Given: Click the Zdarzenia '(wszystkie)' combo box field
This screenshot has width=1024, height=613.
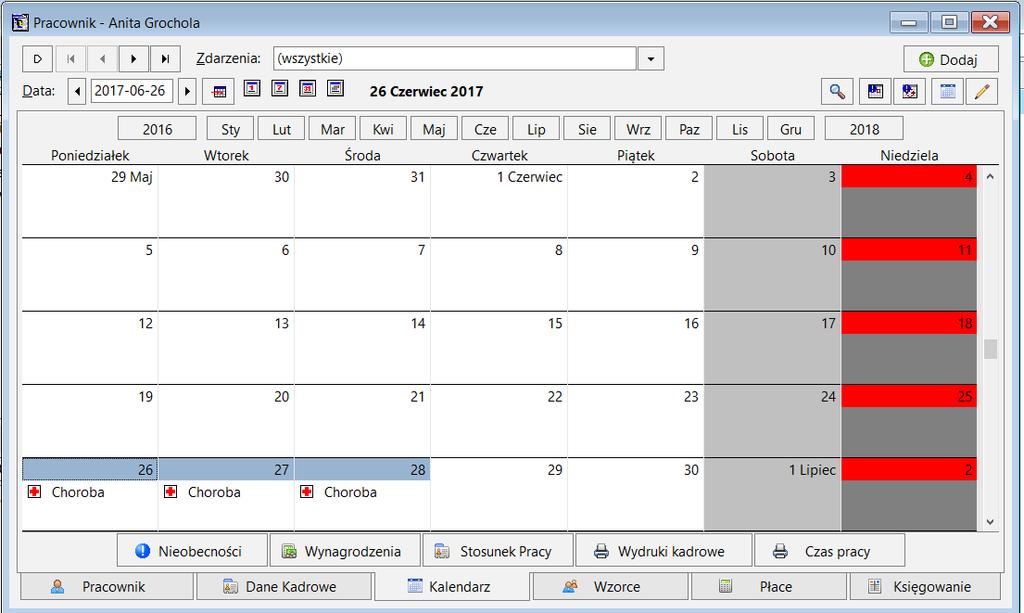Looking at the screenshot, I should (x=455, y=59).
